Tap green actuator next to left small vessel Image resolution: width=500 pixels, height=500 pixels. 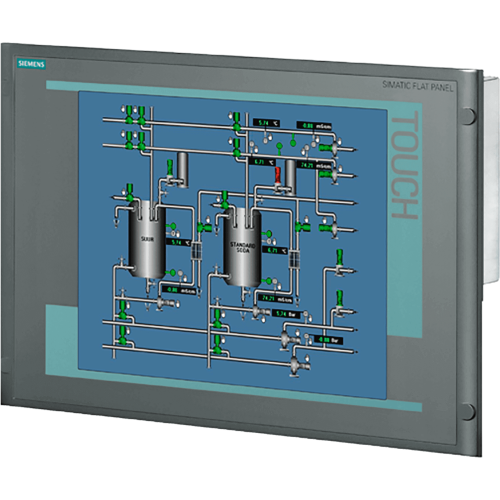pyautogui.click(x=169, y=168)
